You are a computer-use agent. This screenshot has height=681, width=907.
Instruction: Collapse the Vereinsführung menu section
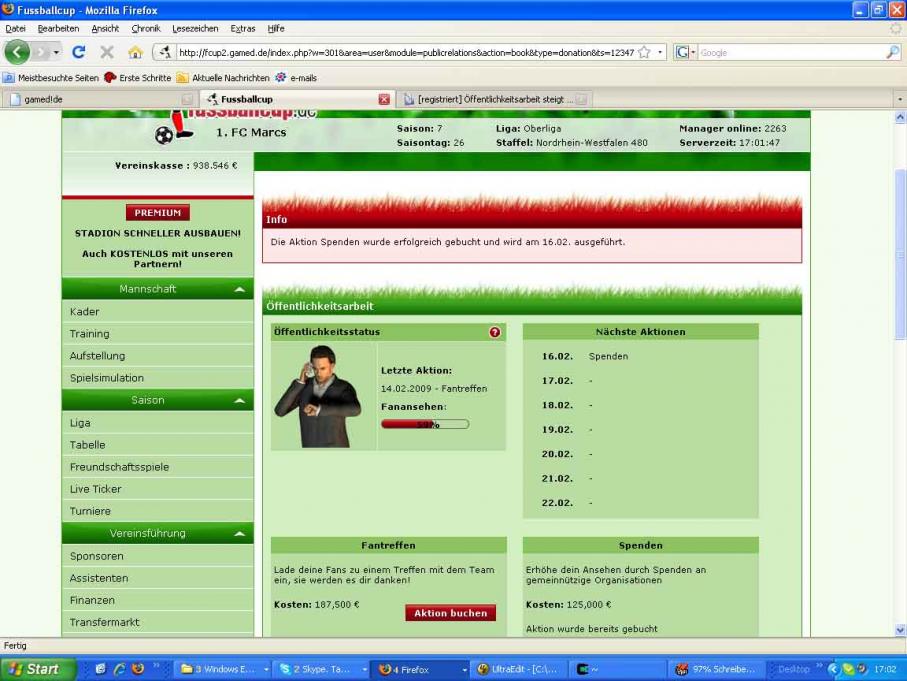(238, 534)
